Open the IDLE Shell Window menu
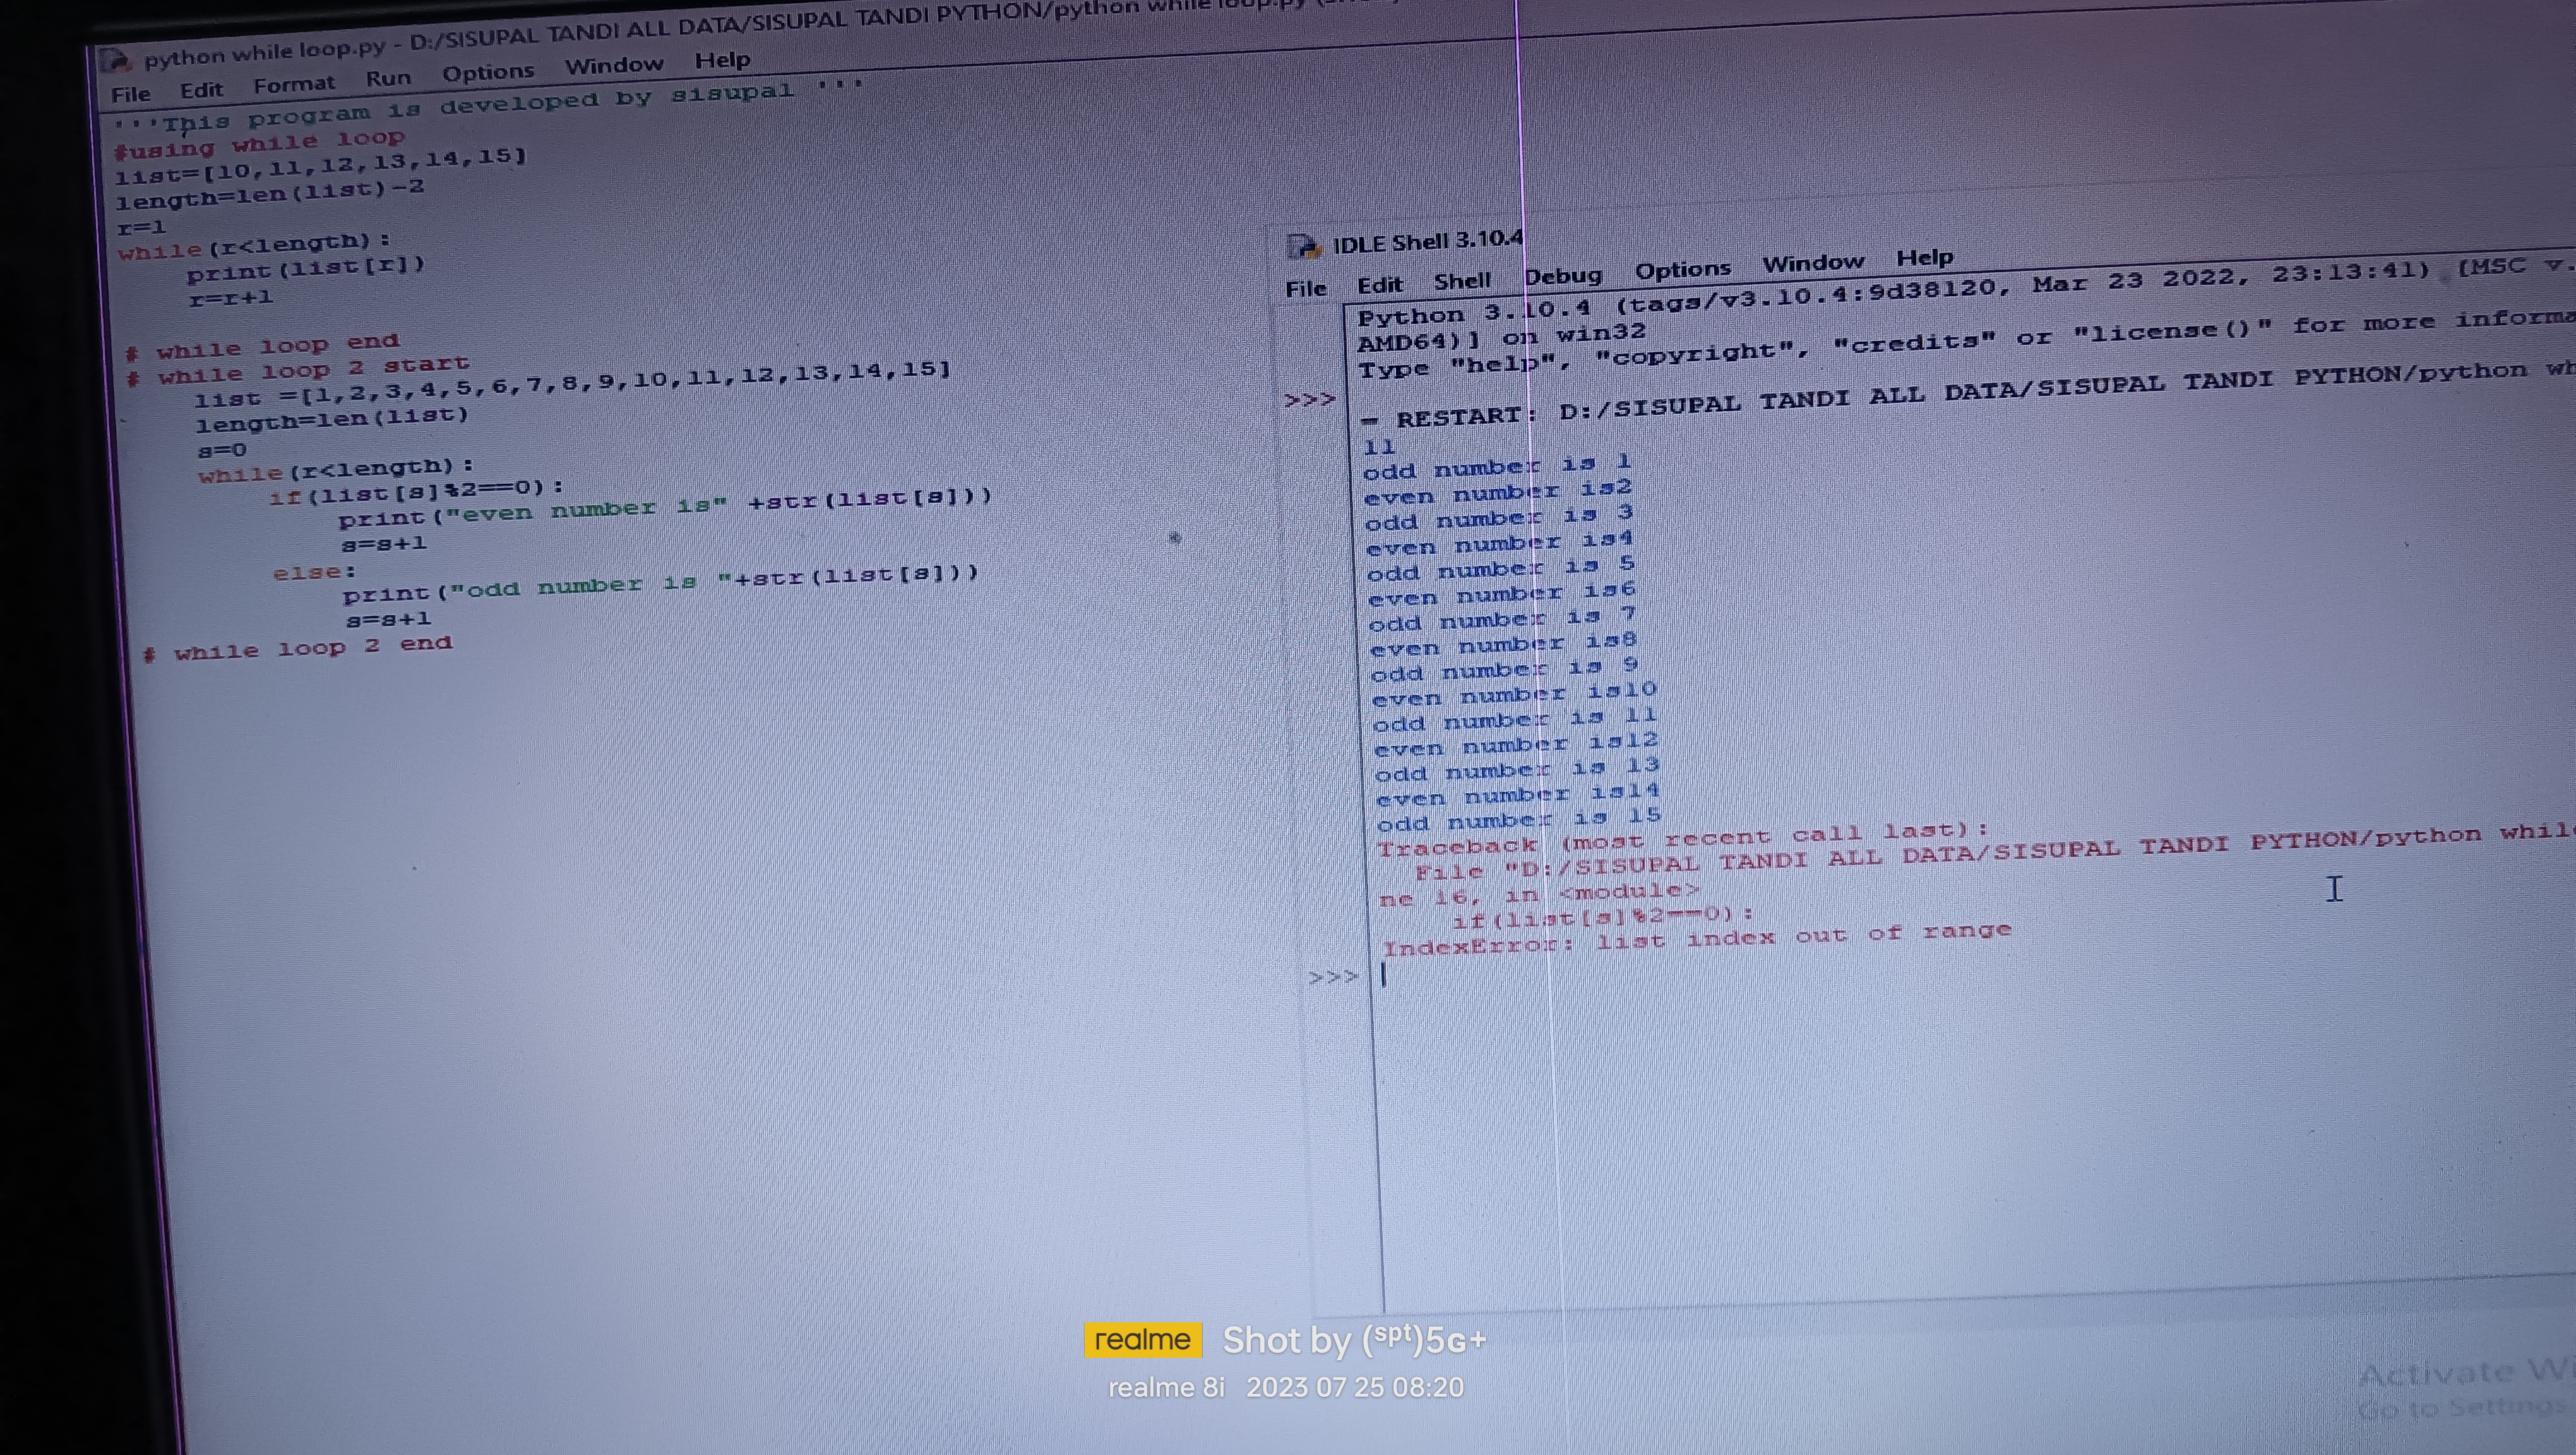 tap(1812, 263)
